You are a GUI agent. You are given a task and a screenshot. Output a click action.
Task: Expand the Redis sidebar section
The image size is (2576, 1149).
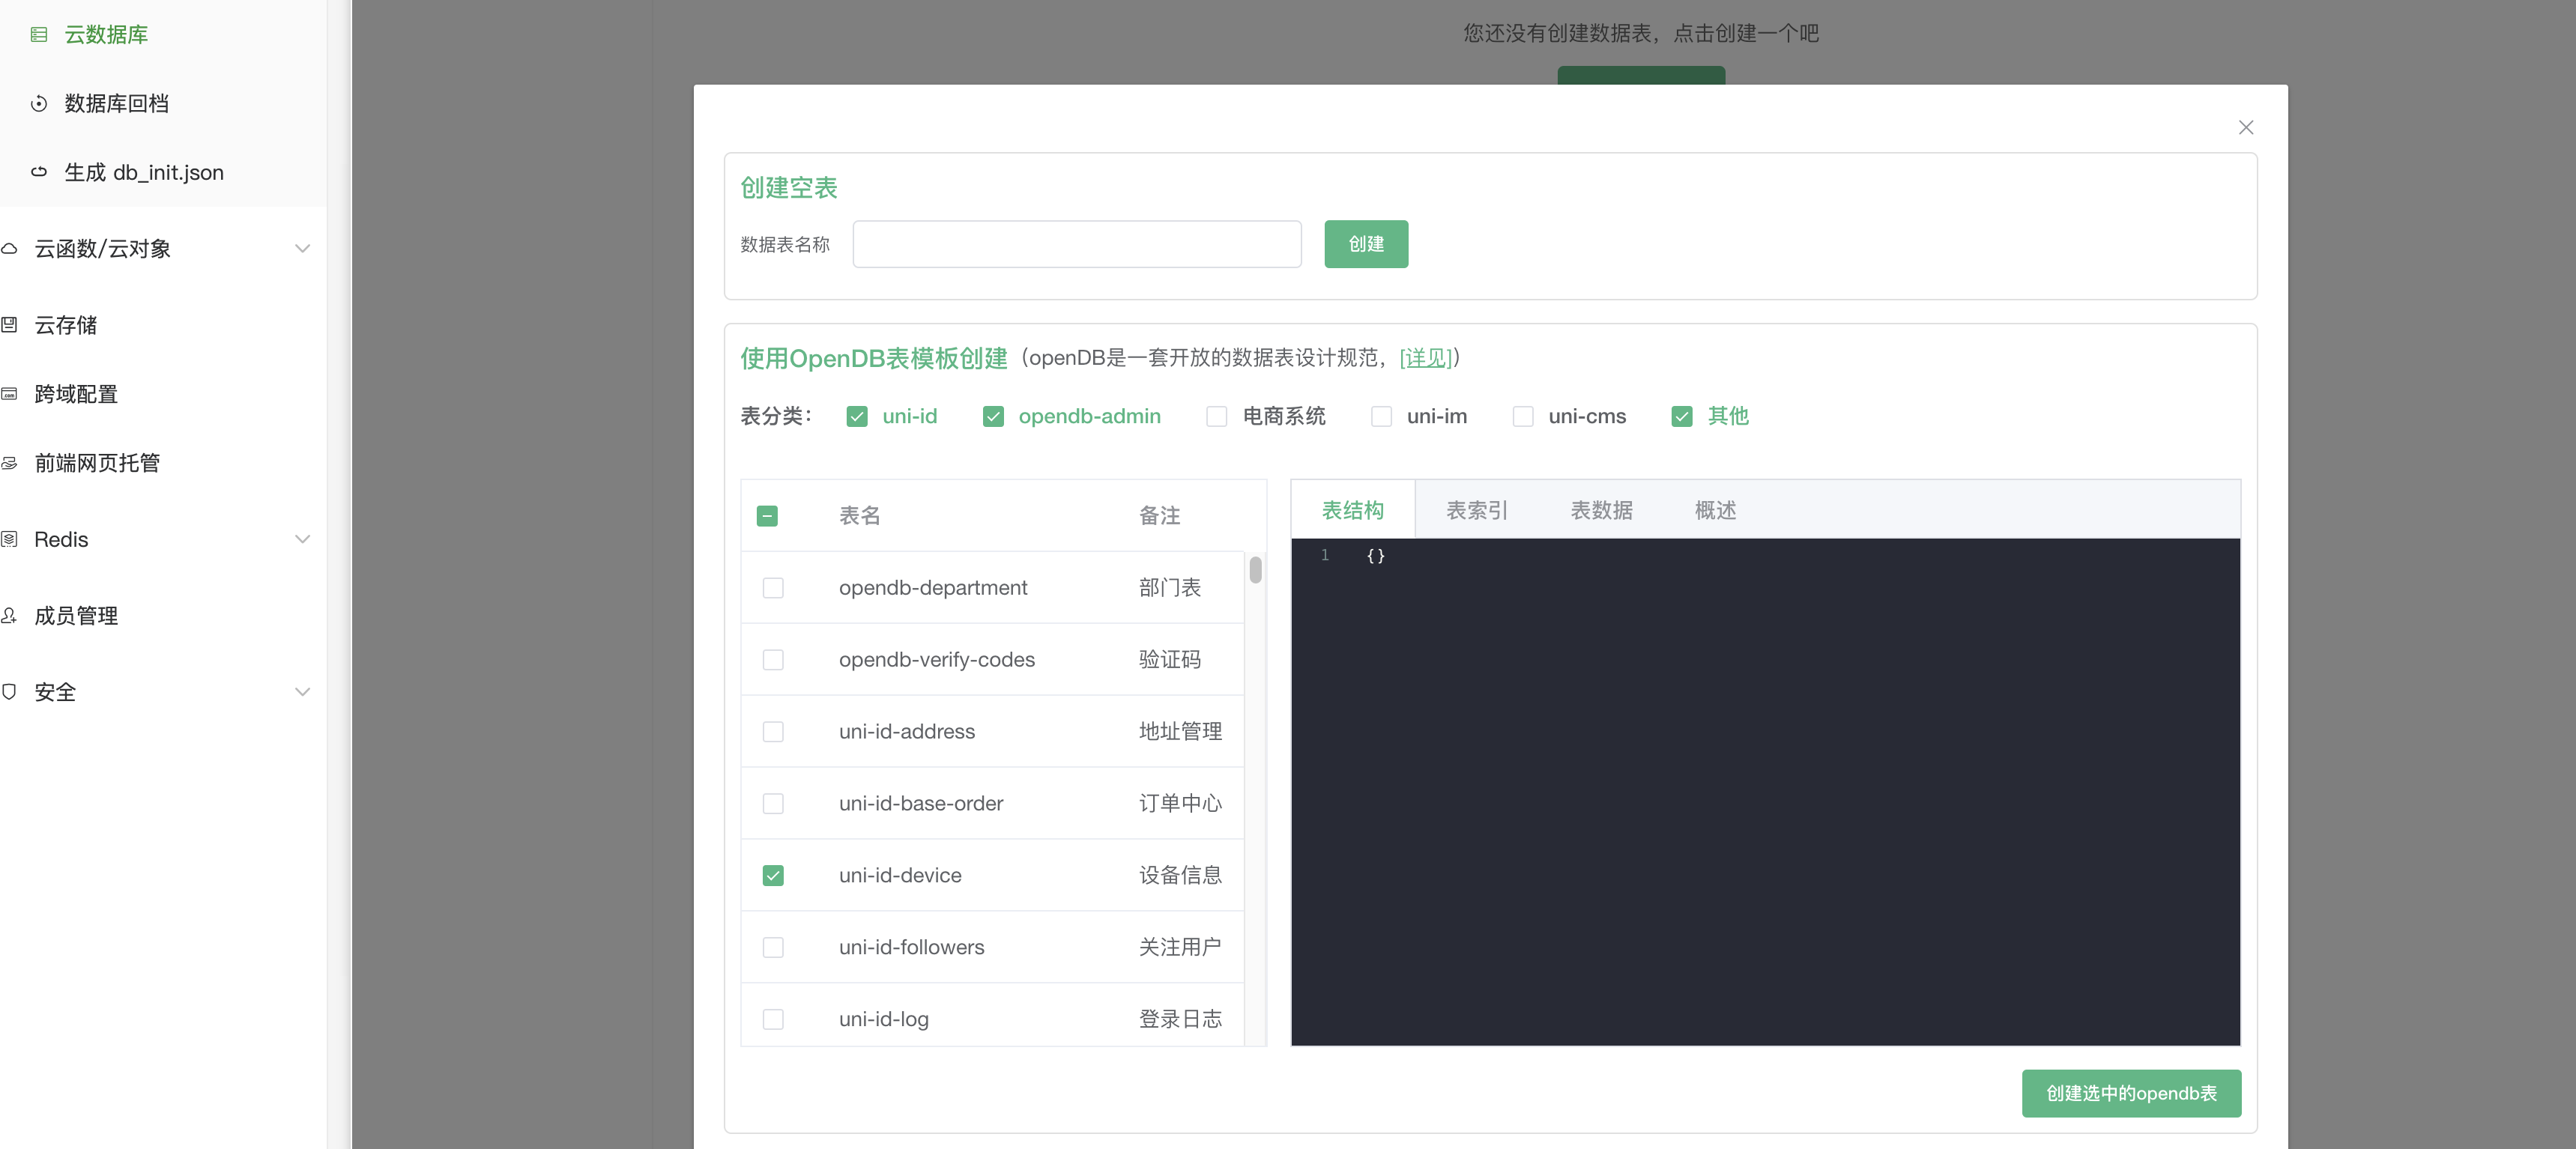tap(302, 540)
